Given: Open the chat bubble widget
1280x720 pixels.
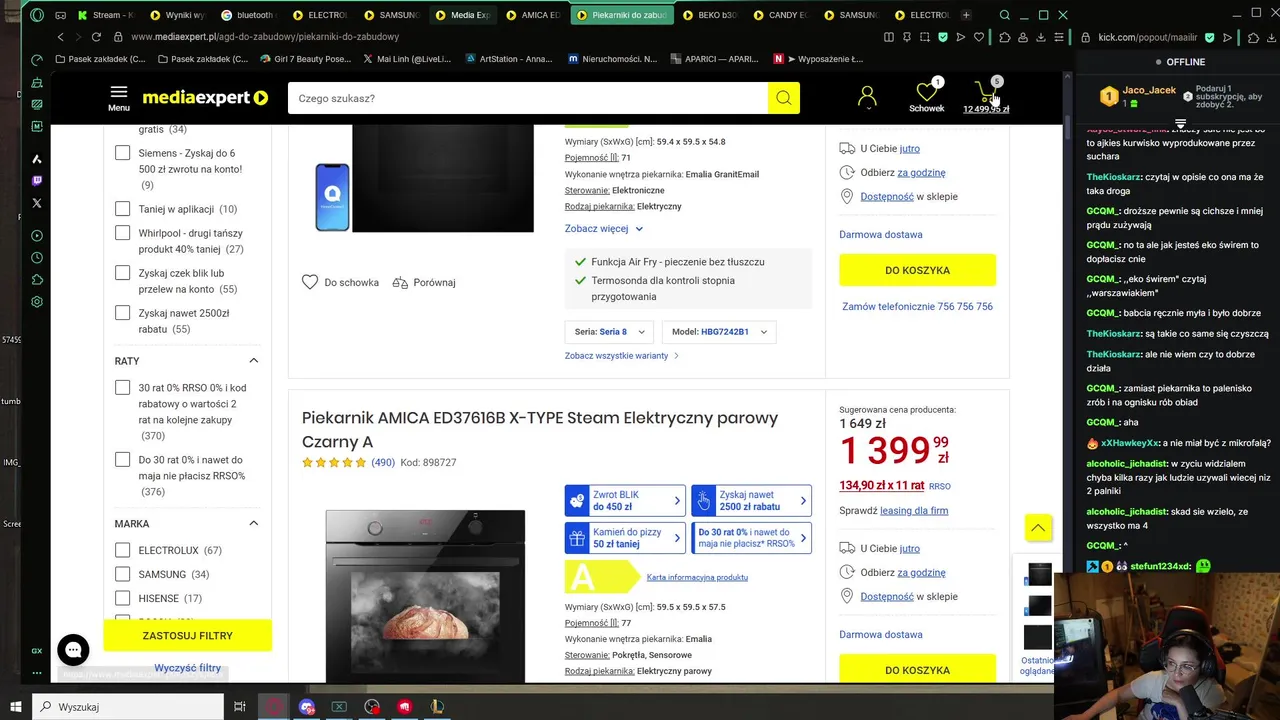Looking at the screenshot, I should click(x=73, y=650).
